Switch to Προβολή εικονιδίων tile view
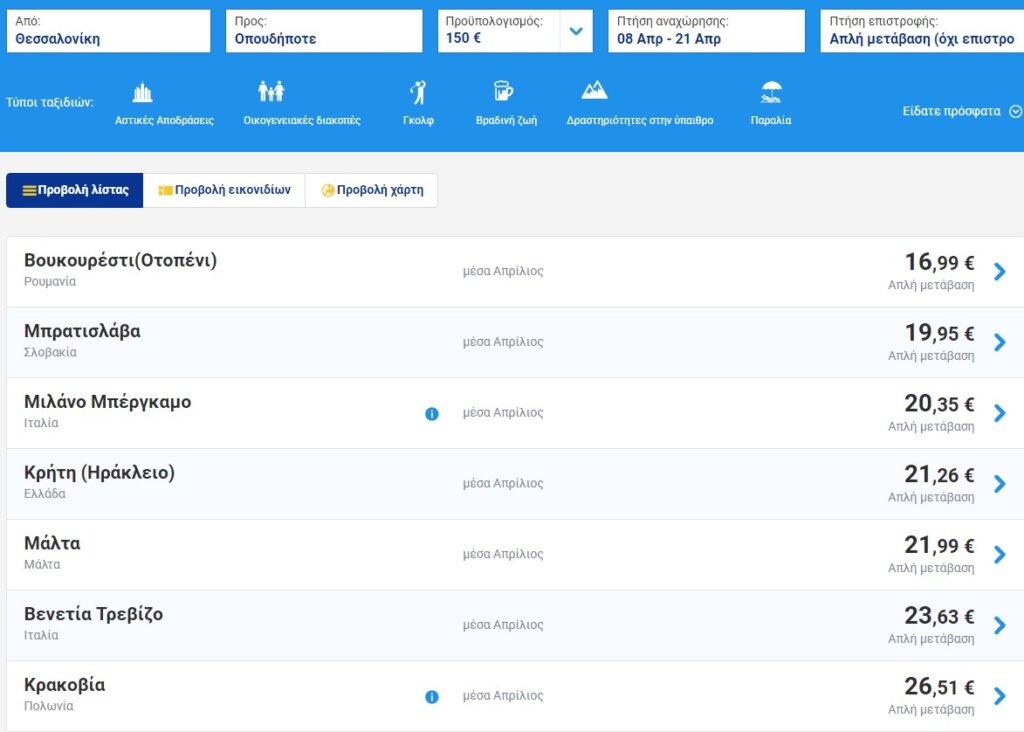The width and height of the screenshot is (1024, 732). [224, 190]
